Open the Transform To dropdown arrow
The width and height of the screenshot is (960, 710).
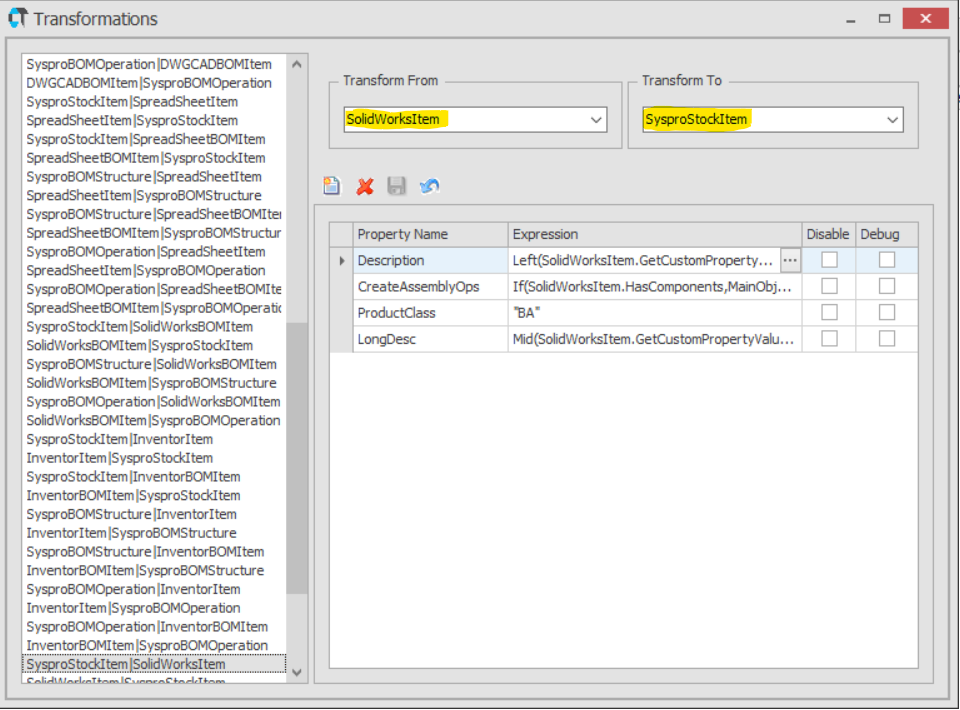pos(892,120)
